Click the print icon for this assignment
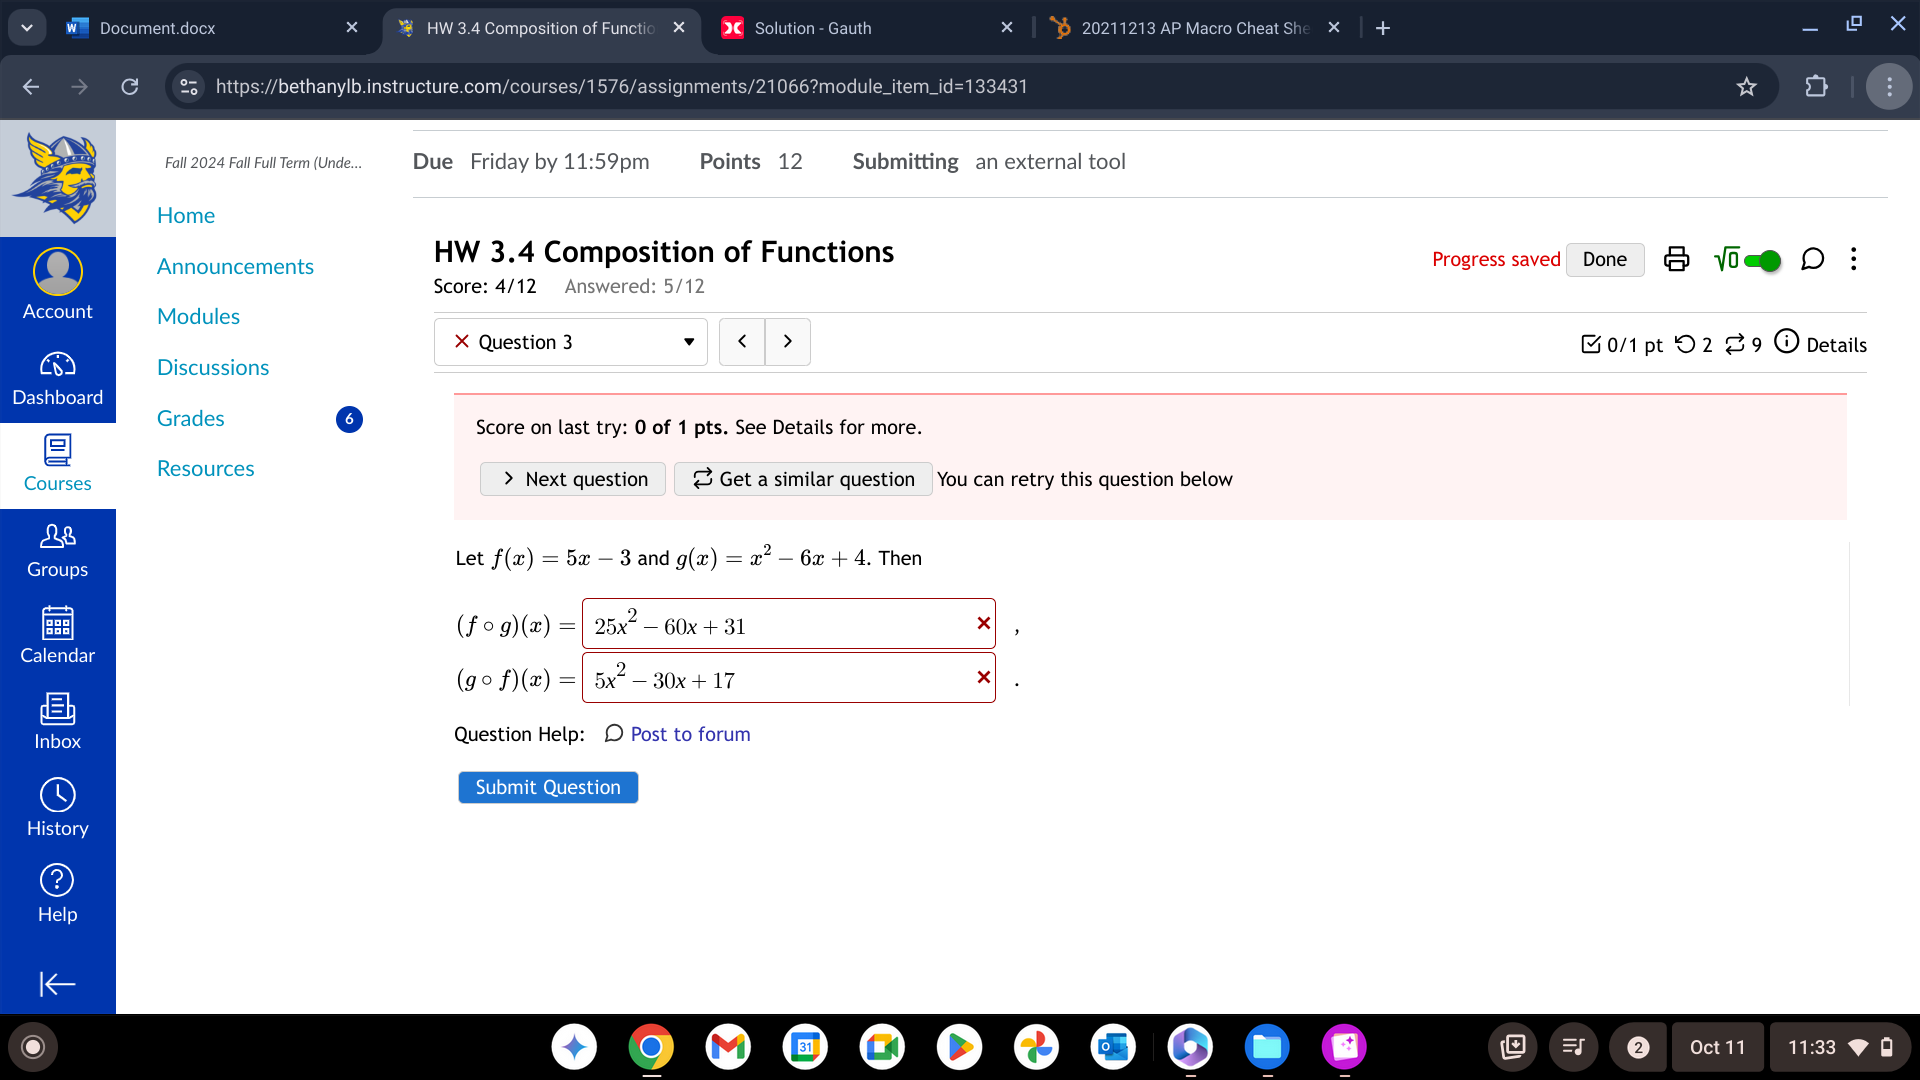 tap(1676, 258)
